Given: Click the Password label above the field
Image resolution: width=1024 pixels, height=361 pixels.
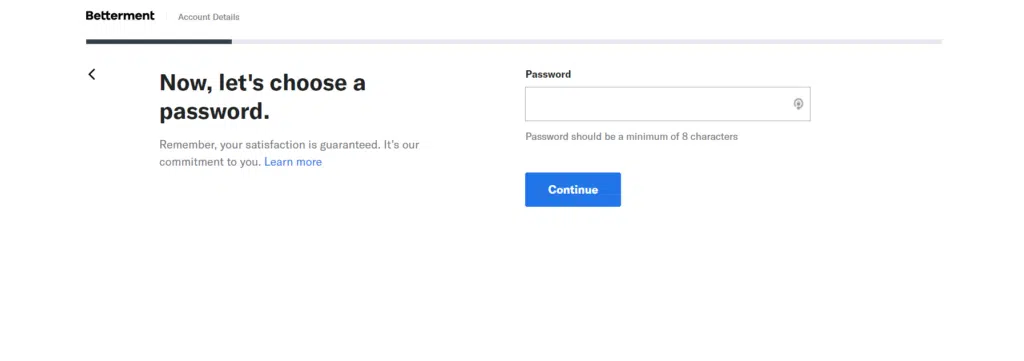Looking at the screenshot, I should 548,74.
